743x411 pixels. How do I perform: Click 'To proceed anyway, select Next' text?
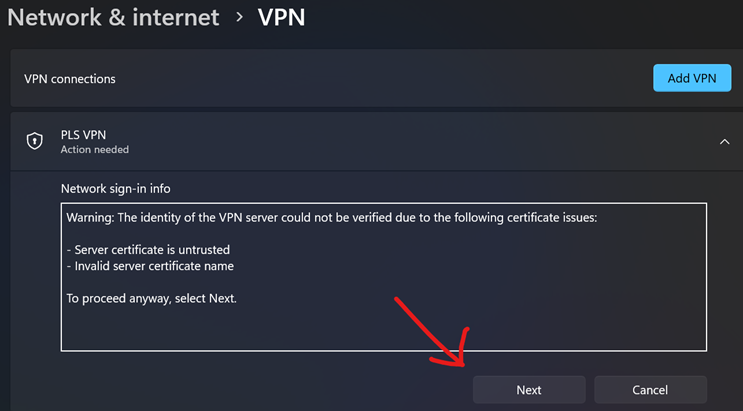point(151,298)
